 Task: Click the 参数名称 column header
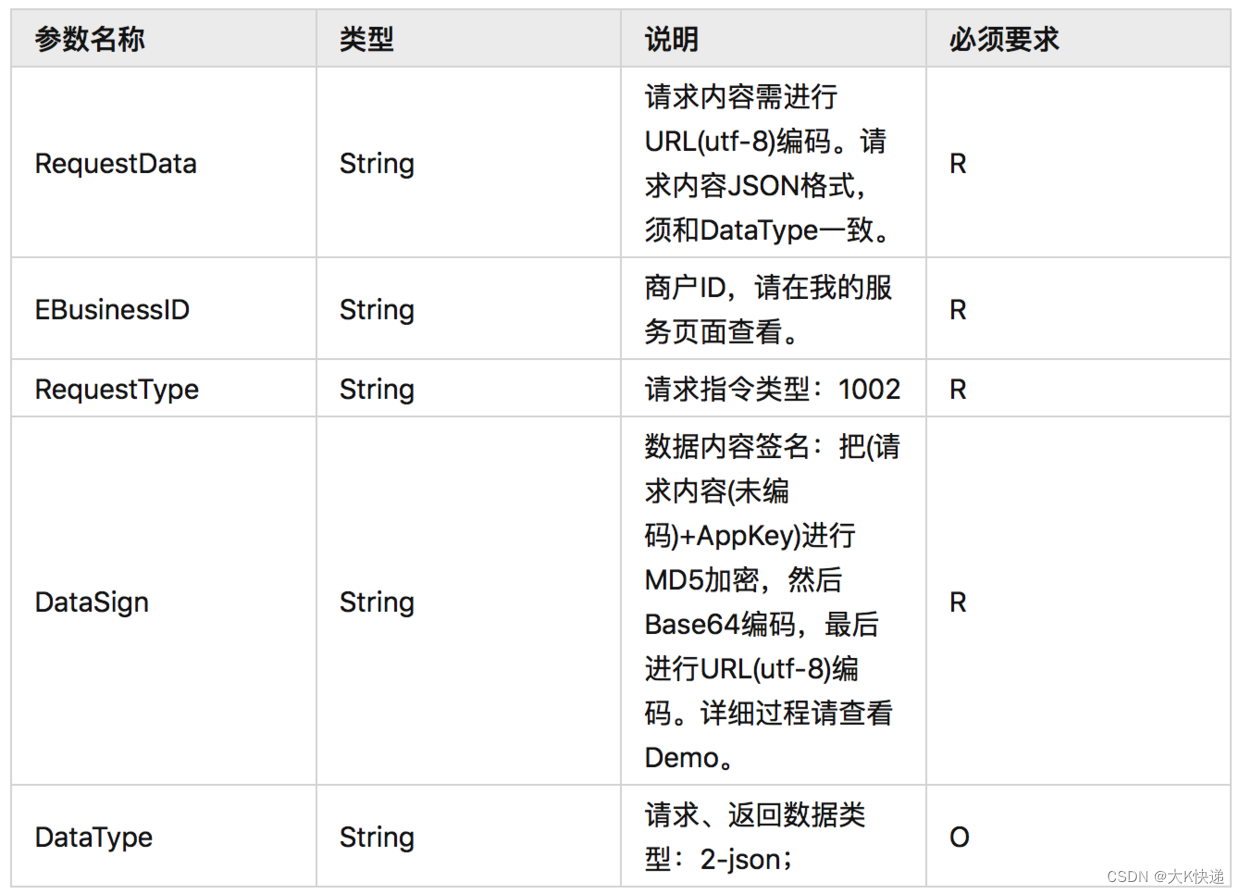[89, 39]
